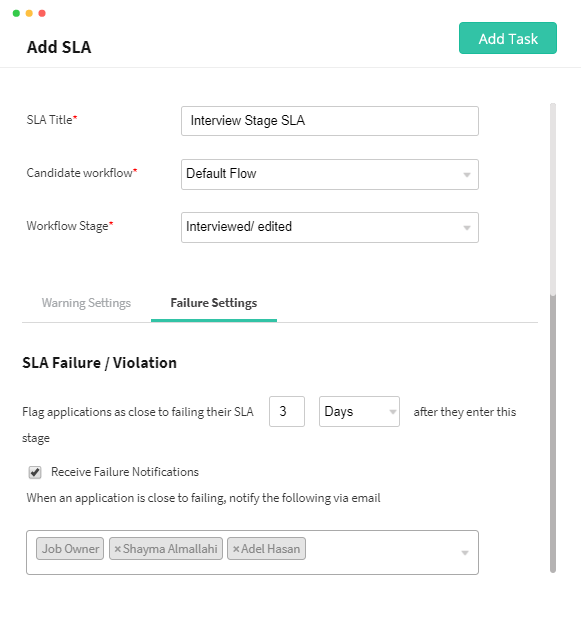Click the yellow window control dot
The width and height of the screenshot is (583, 620).
coord(29,13)
